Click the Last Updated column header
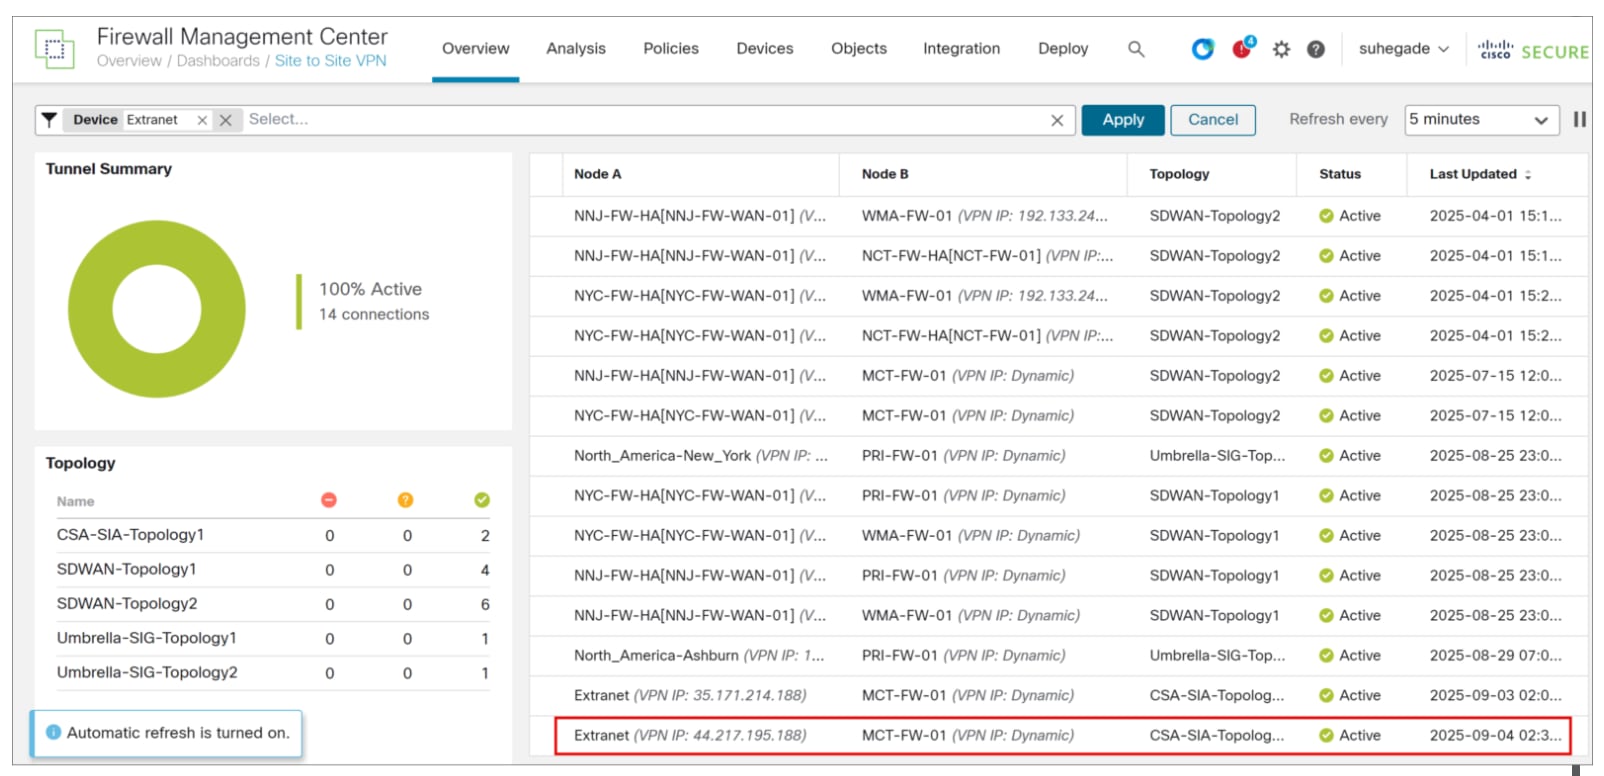The height and width of the screenshot is (776, 1604). click(x=1473, y=174)
